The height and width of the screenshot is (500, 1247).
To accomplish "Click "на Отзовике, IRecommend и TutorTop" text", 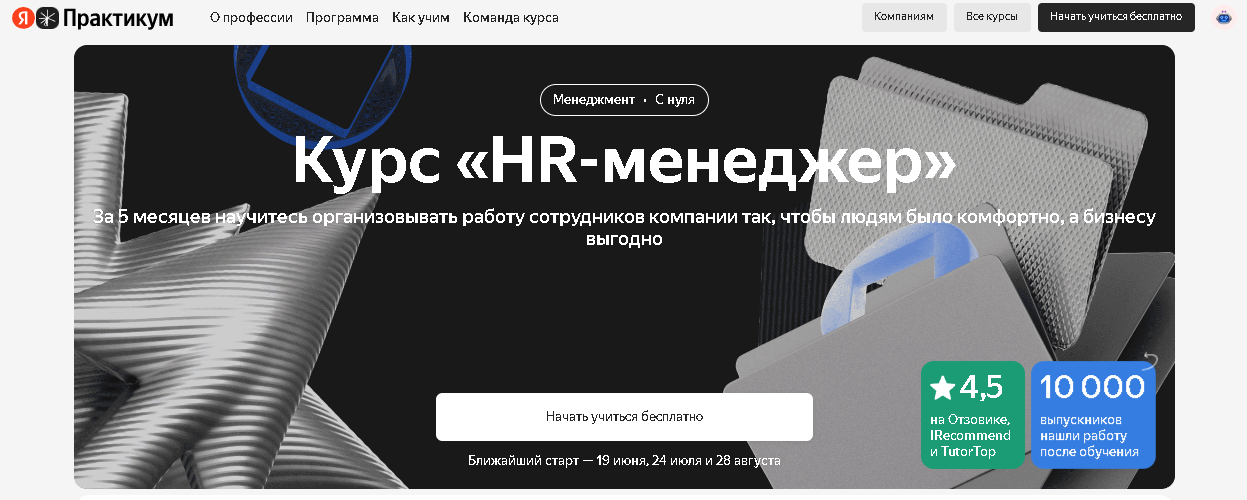I will [x=970, y=436].
